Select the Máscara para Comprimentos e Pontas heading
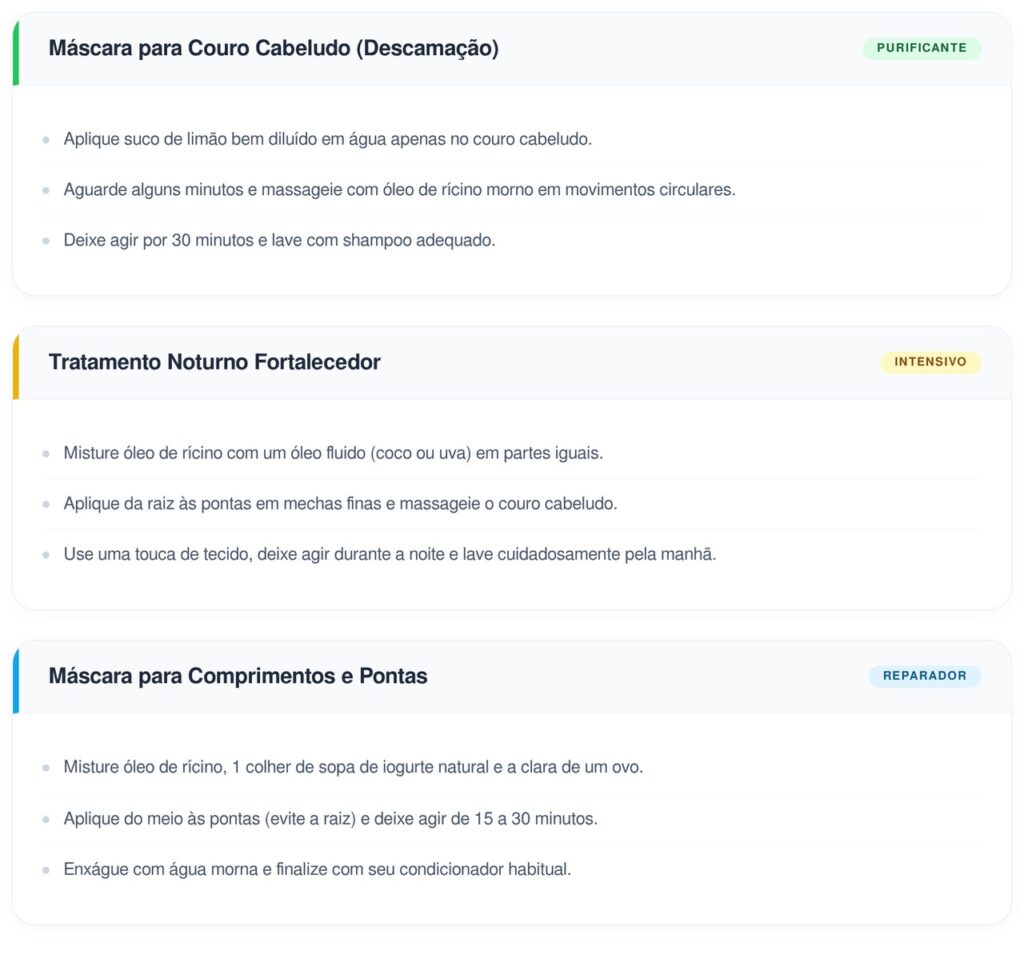The image size is (1024, 966). [238, 676]
